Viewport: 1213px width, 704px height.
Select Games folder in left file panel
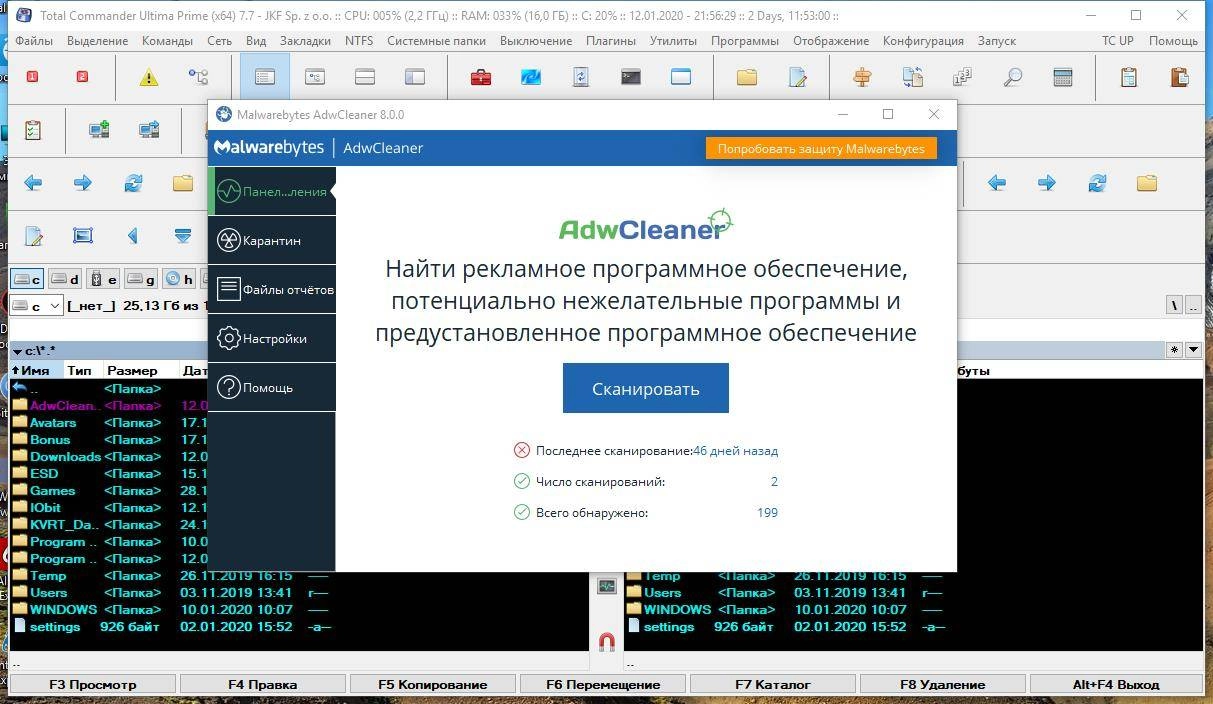click(52, 490)
